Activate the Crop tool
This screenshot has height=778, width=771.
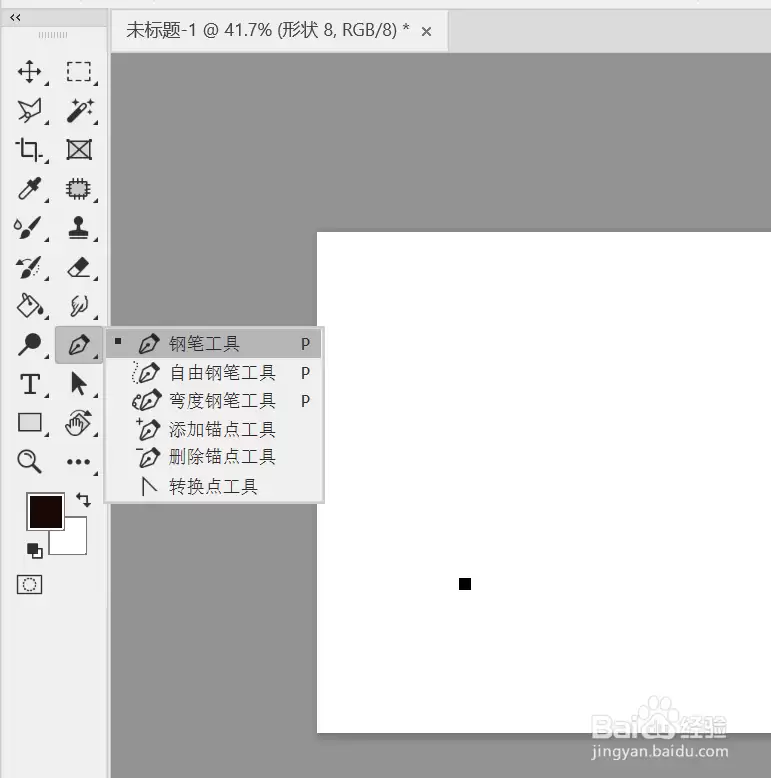[x=29, y=149]
